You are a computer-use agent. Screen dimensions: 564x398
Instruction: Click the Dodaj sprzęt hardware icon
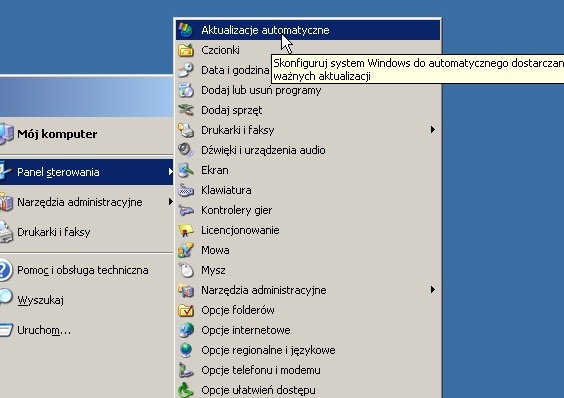coord(186,110)
